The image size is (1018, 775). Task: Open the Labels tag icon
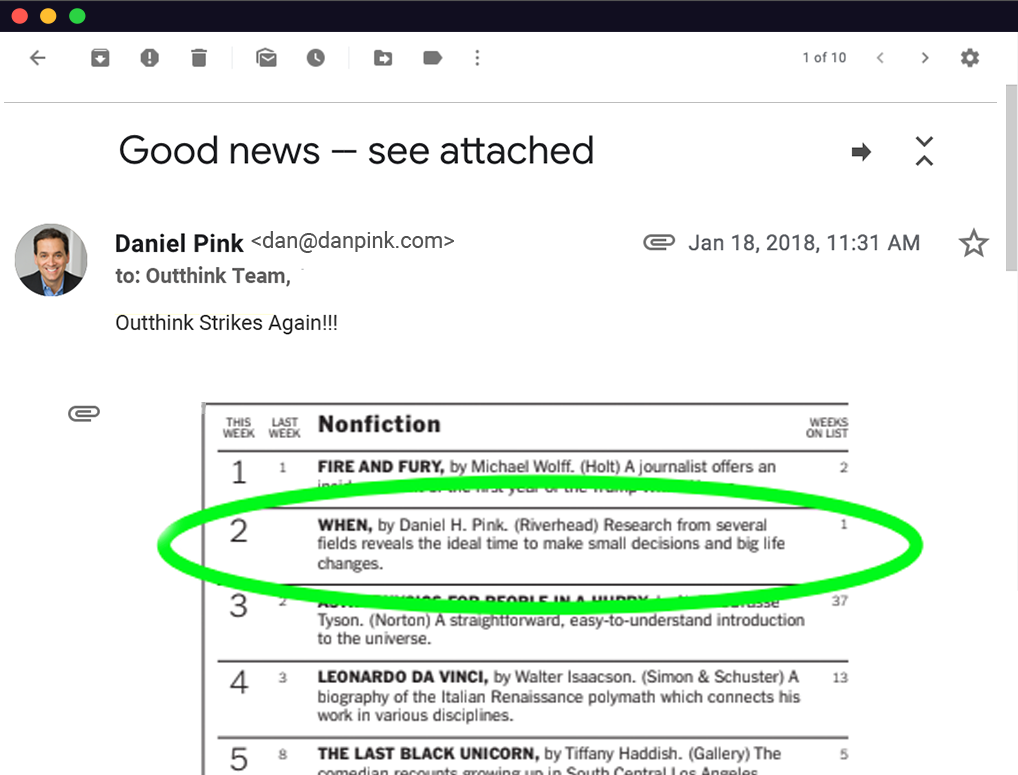(x=432, y=58)
